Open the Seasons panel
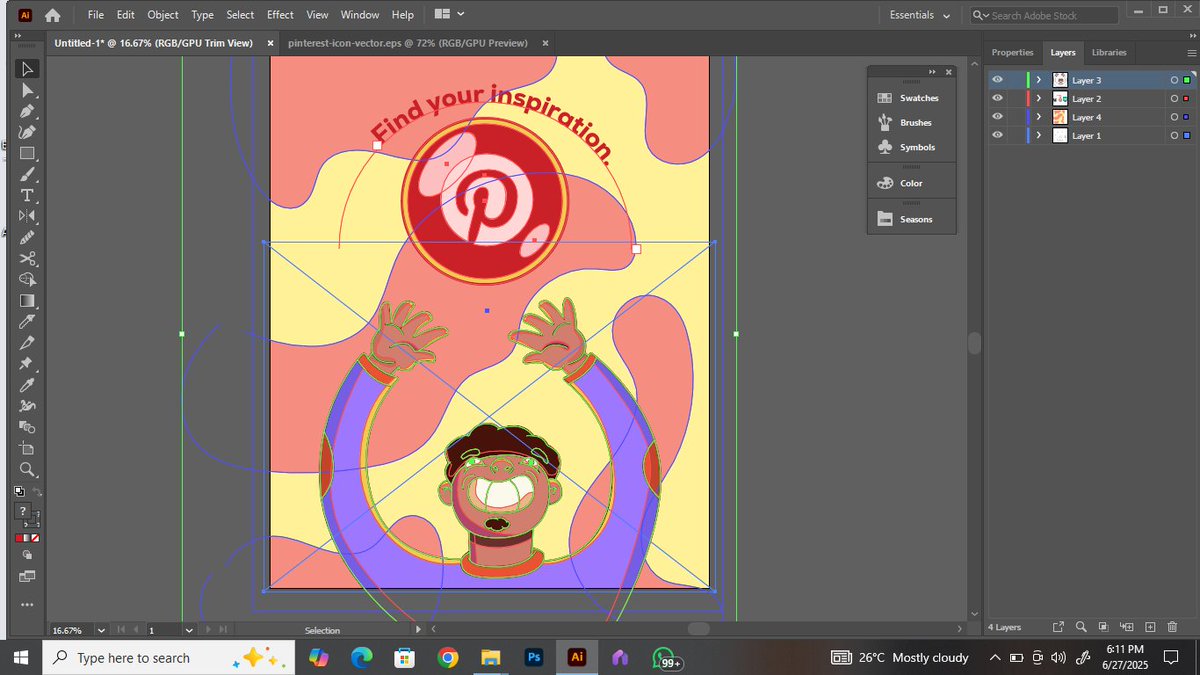 [x=911, y=219]
